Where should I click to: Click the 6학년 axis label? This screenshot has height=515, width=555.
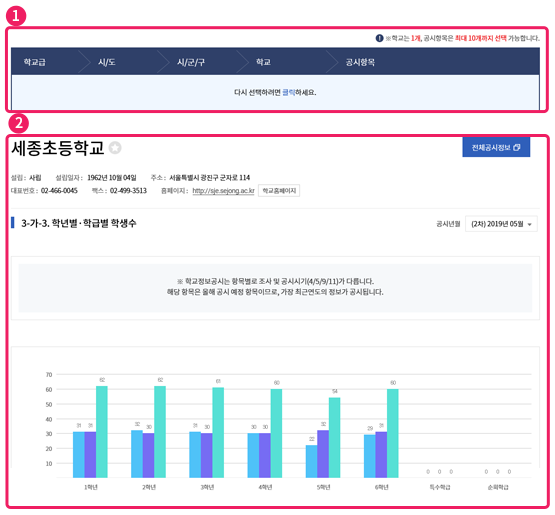382,487
